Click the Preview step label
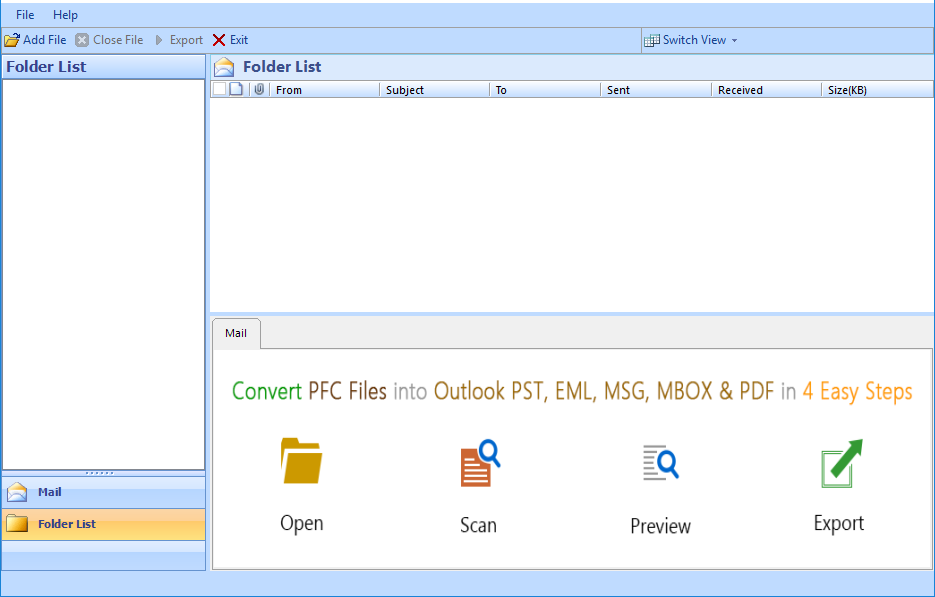 pyautogui.click(x=661, y=526)
